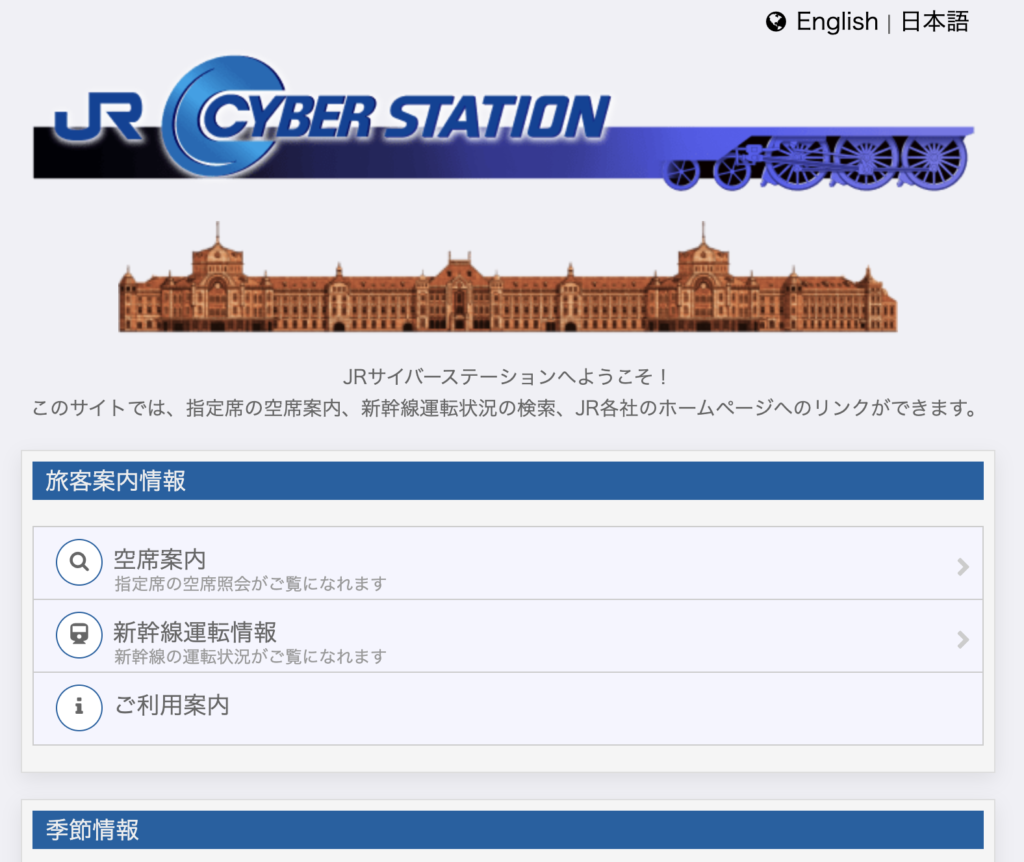
Task: Expand the chevron on the 新幹線運転情報 row
Action: (963, 639)
